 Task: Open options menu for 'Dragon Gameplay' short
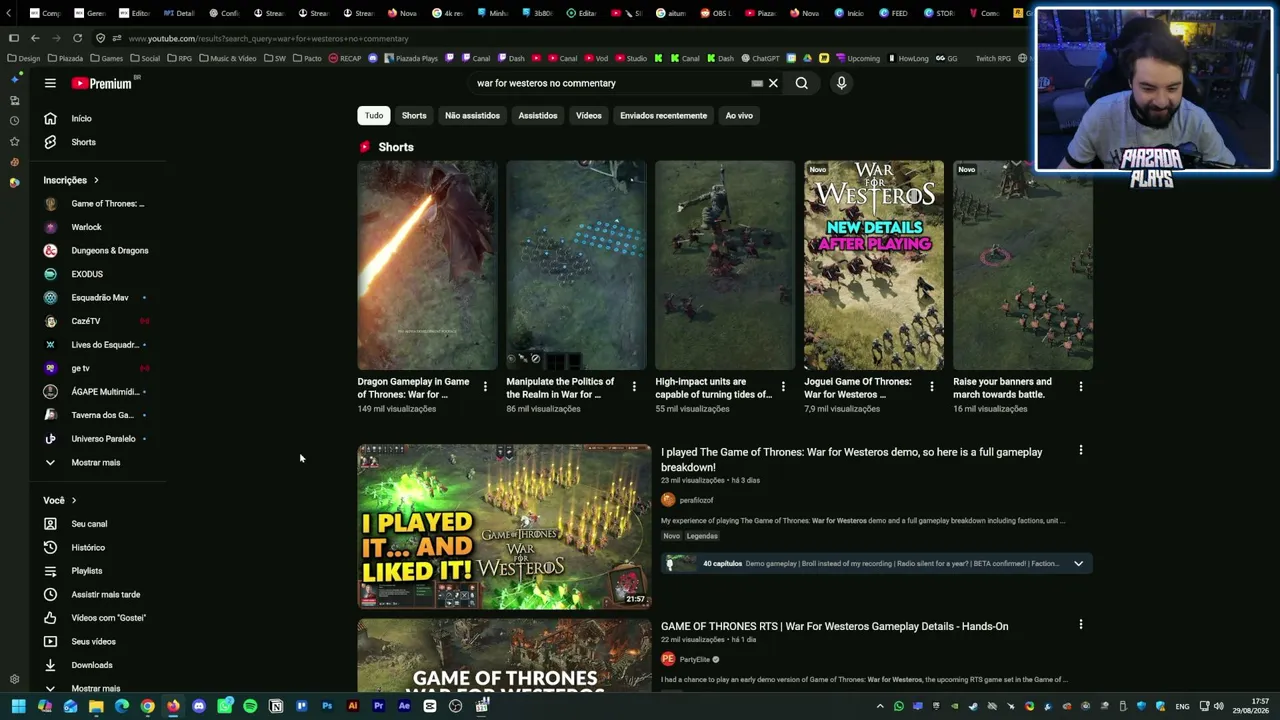pos(485,386)
